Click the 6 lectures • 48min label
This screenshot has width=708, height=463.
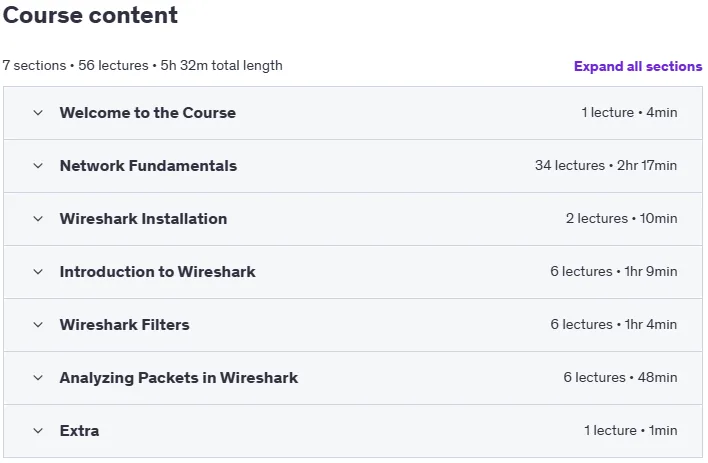620,377
